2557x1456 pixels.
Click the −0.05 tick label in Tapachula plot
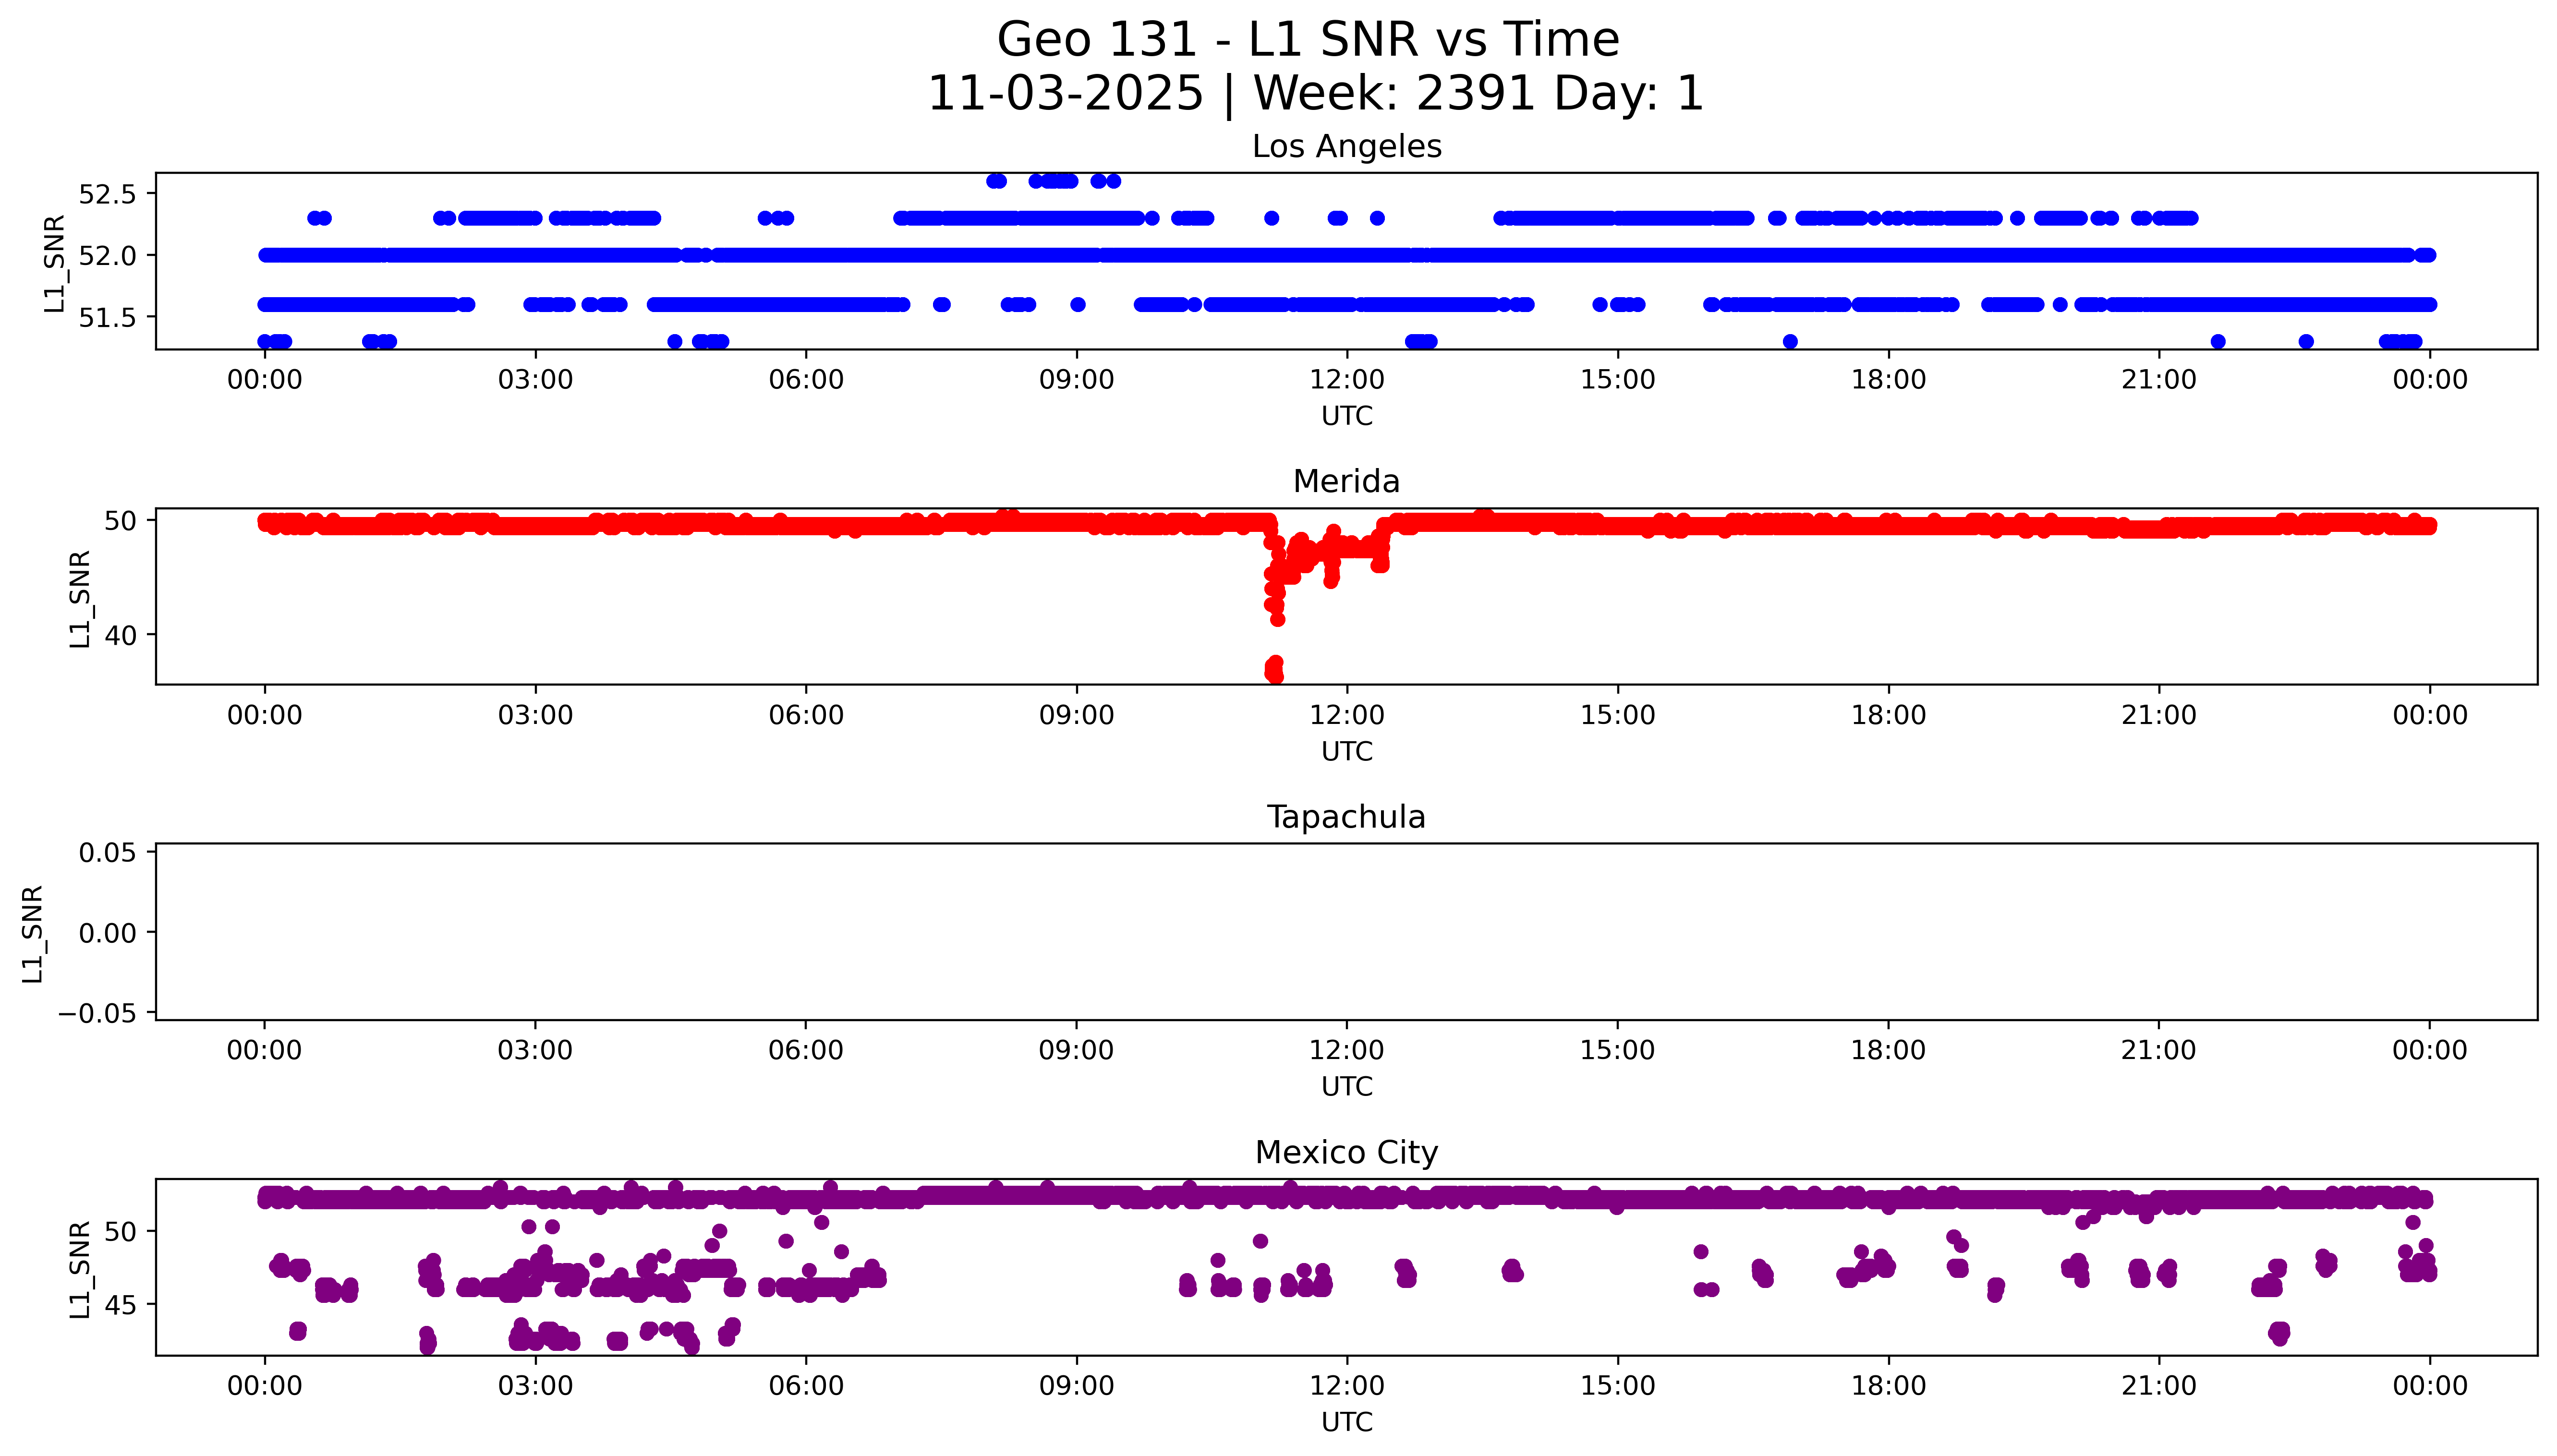point(96,1014)
